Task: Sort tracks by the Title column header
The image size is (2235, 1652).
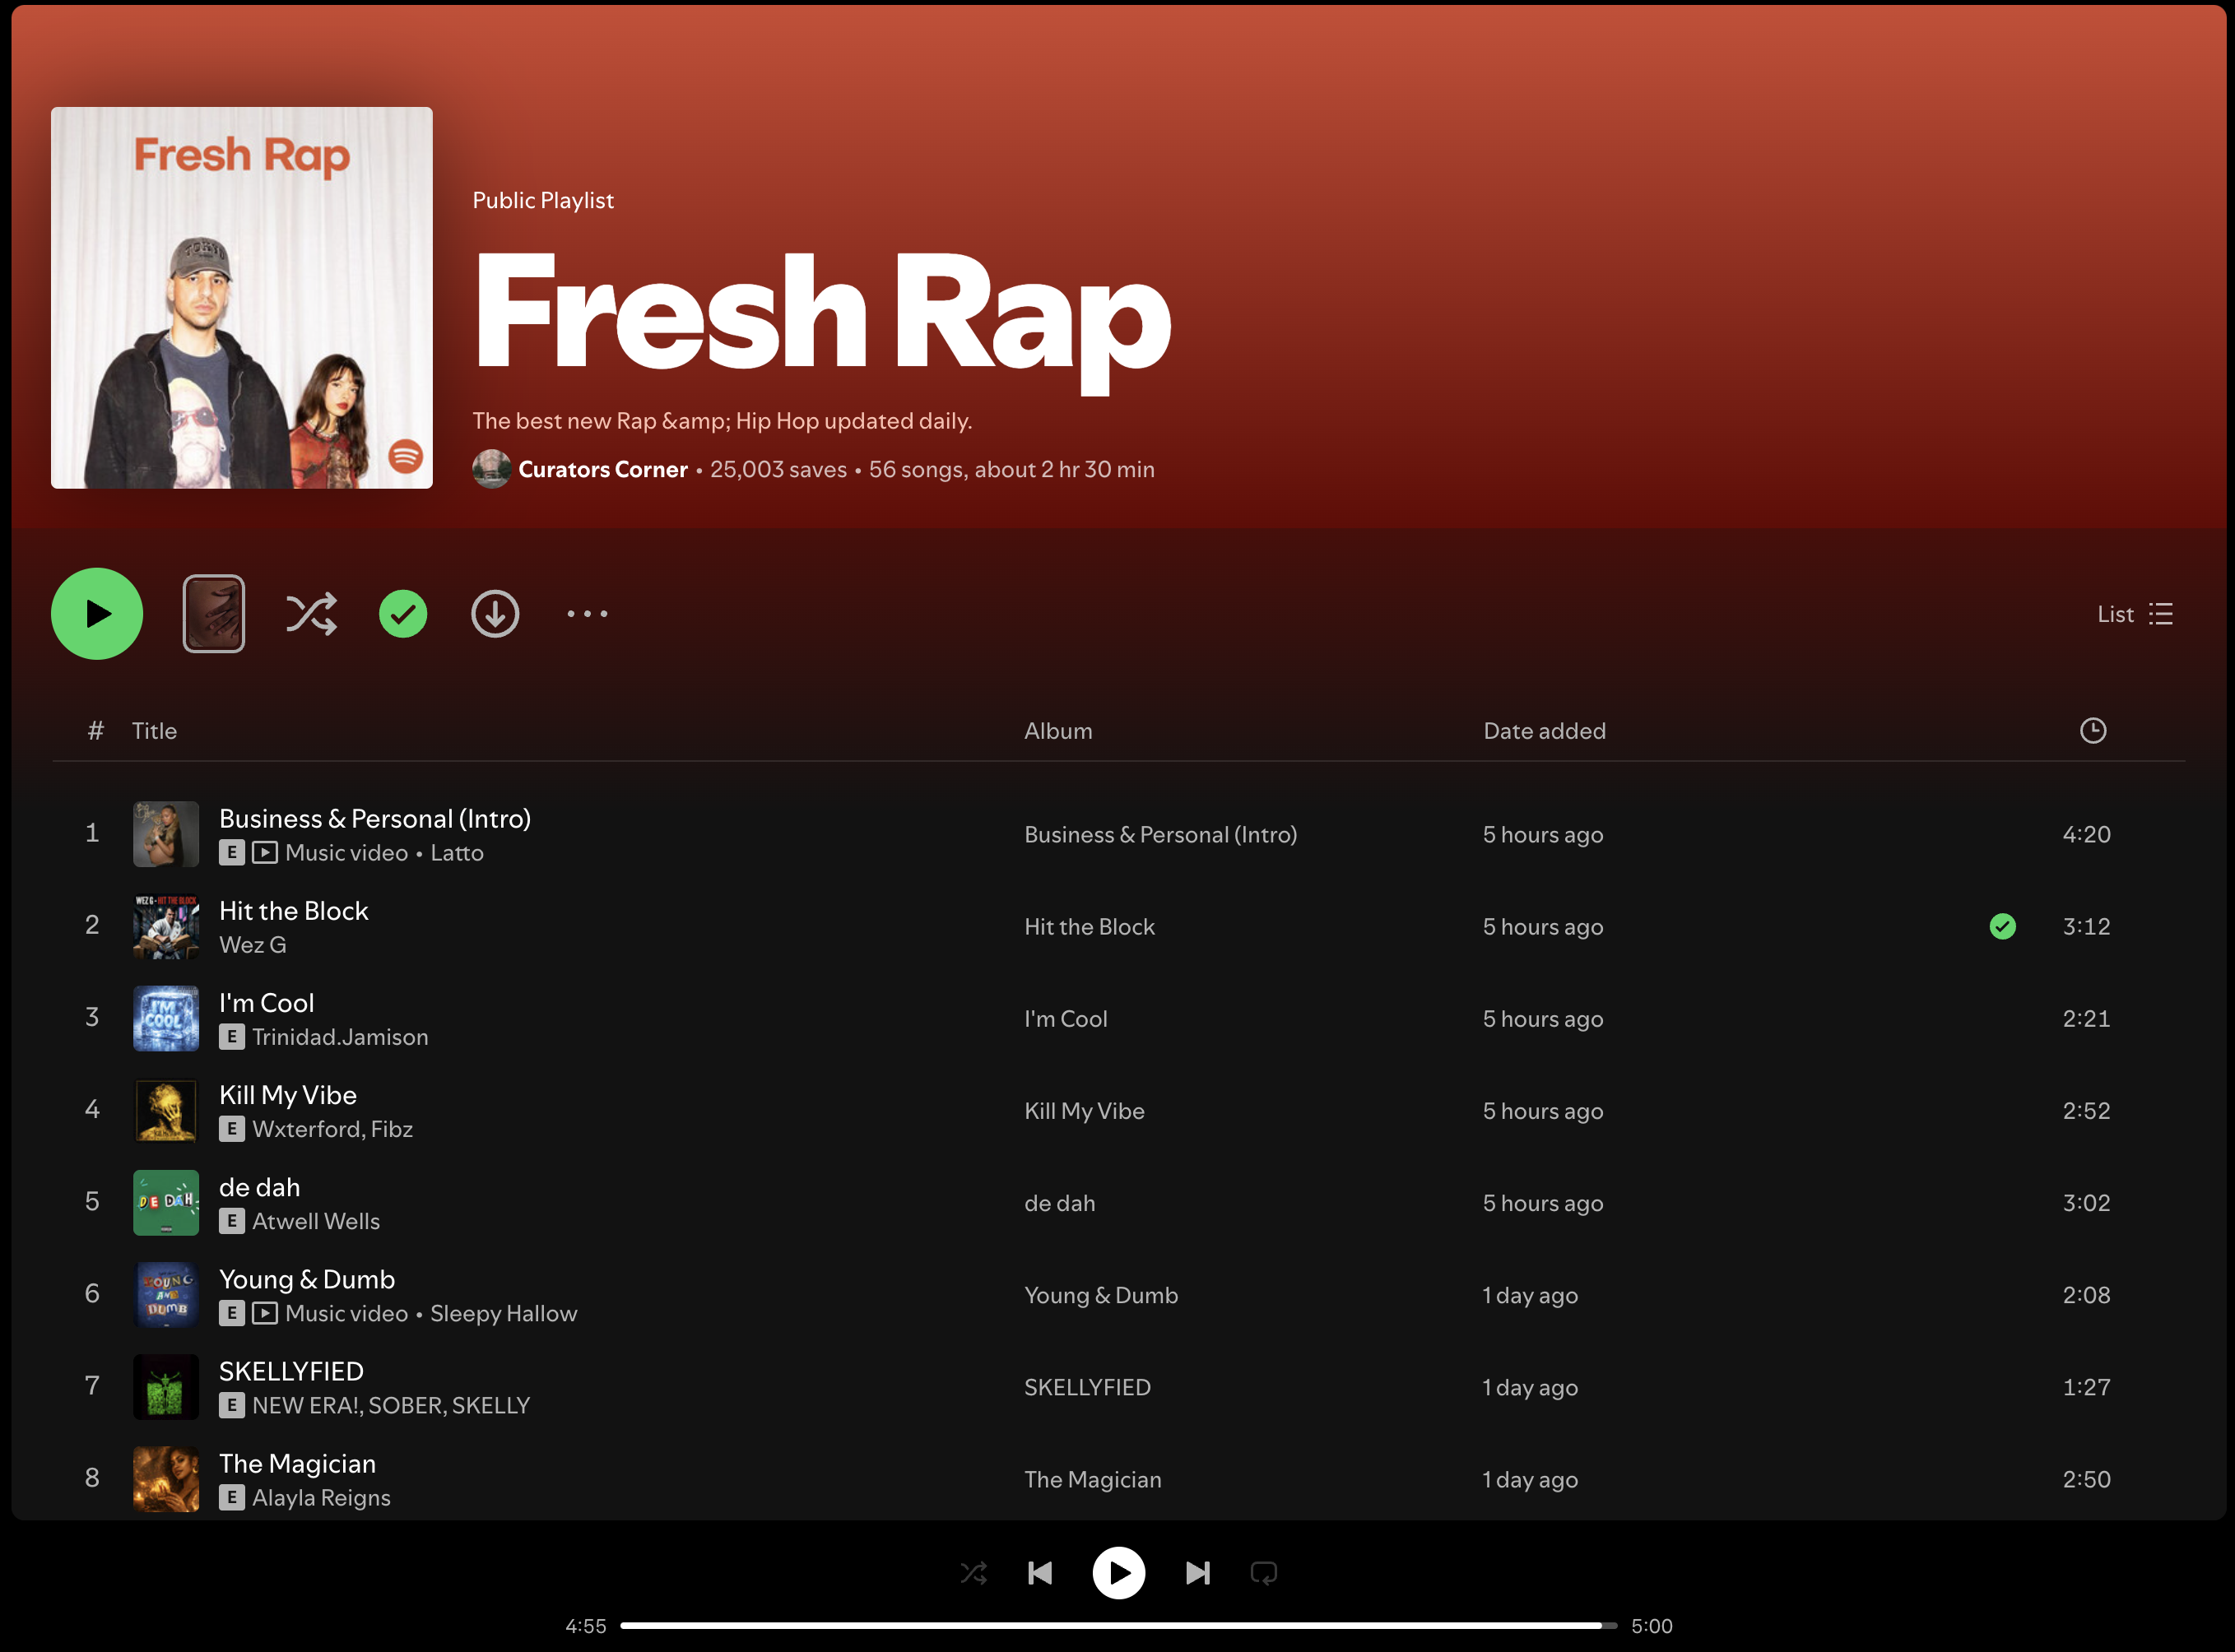Action: pos(154,731)
